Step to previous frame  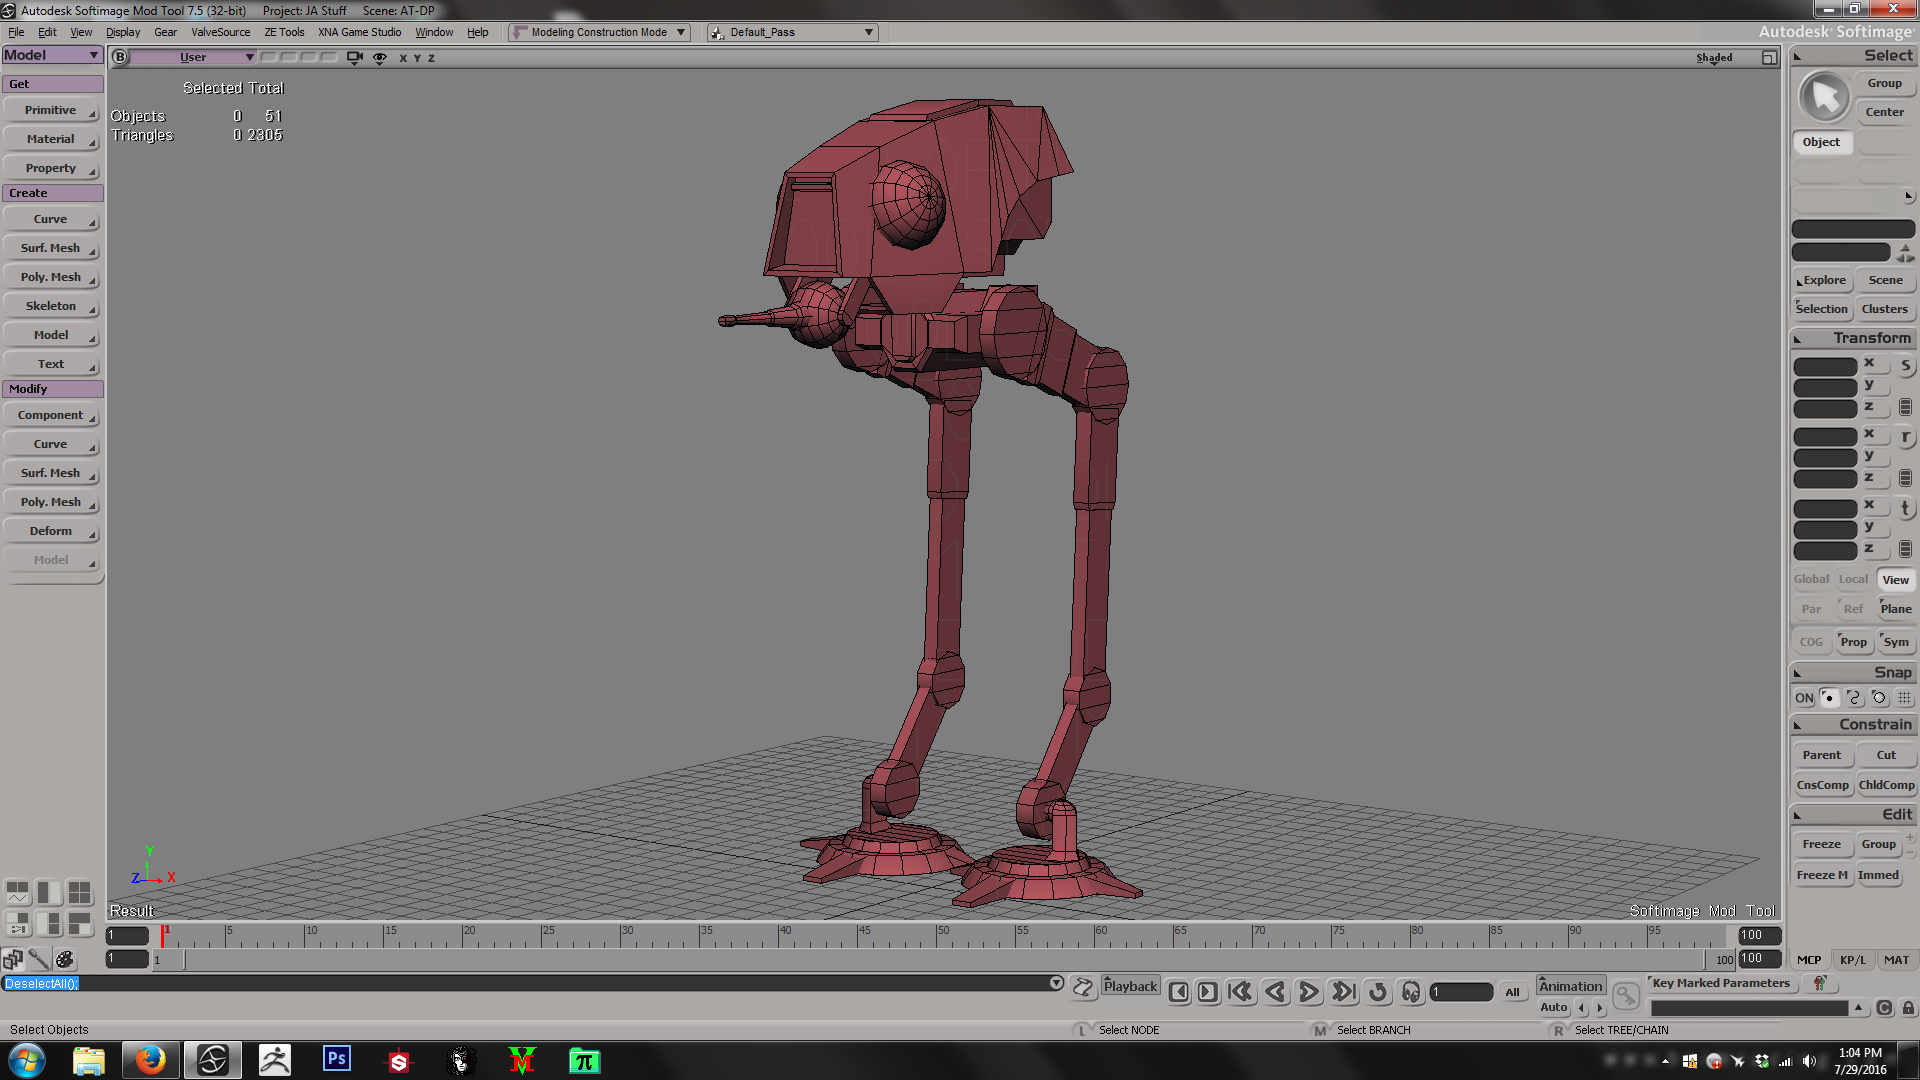pos(1179,991)
